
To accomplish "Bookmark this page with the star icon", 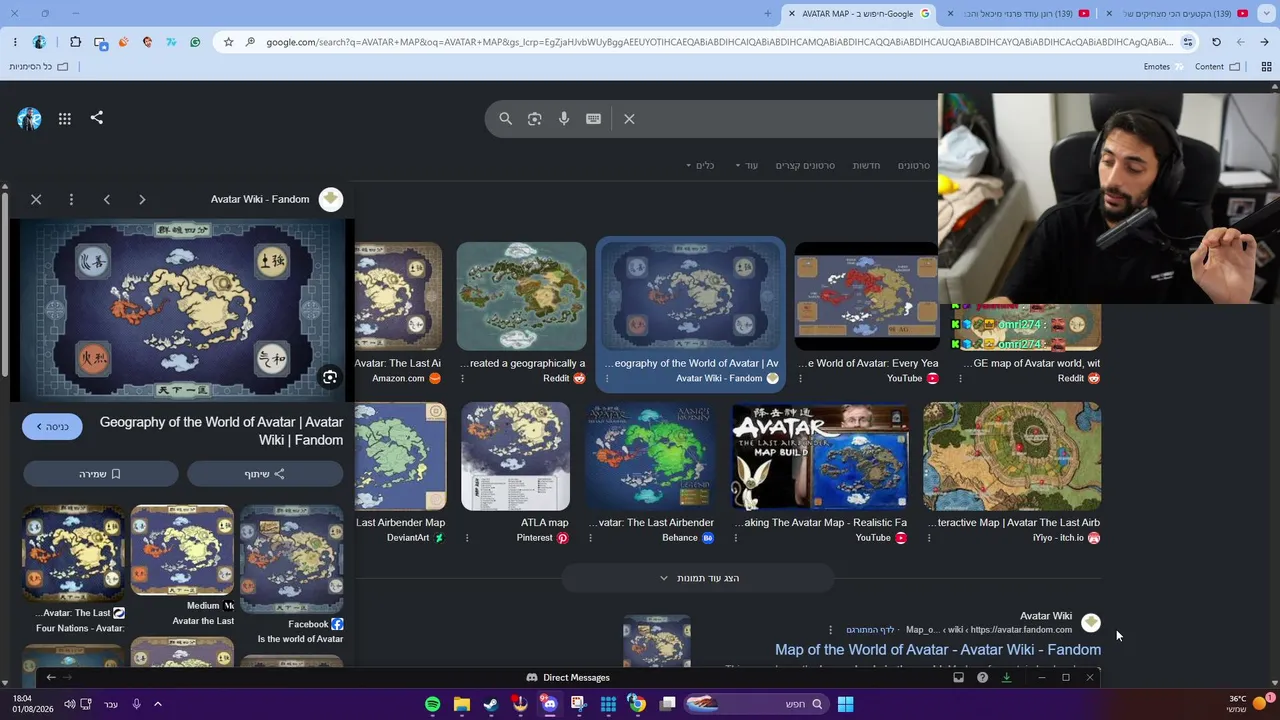I will pos(229,42).
